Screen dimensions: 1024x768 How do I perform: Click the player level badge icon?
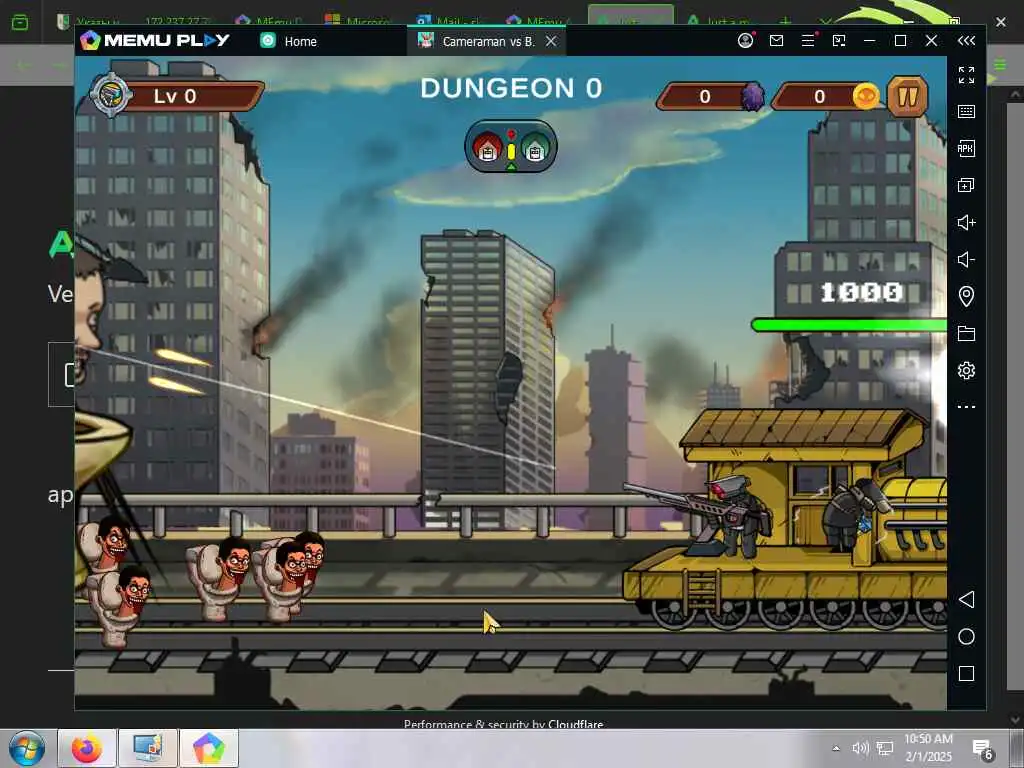point(111,95)
